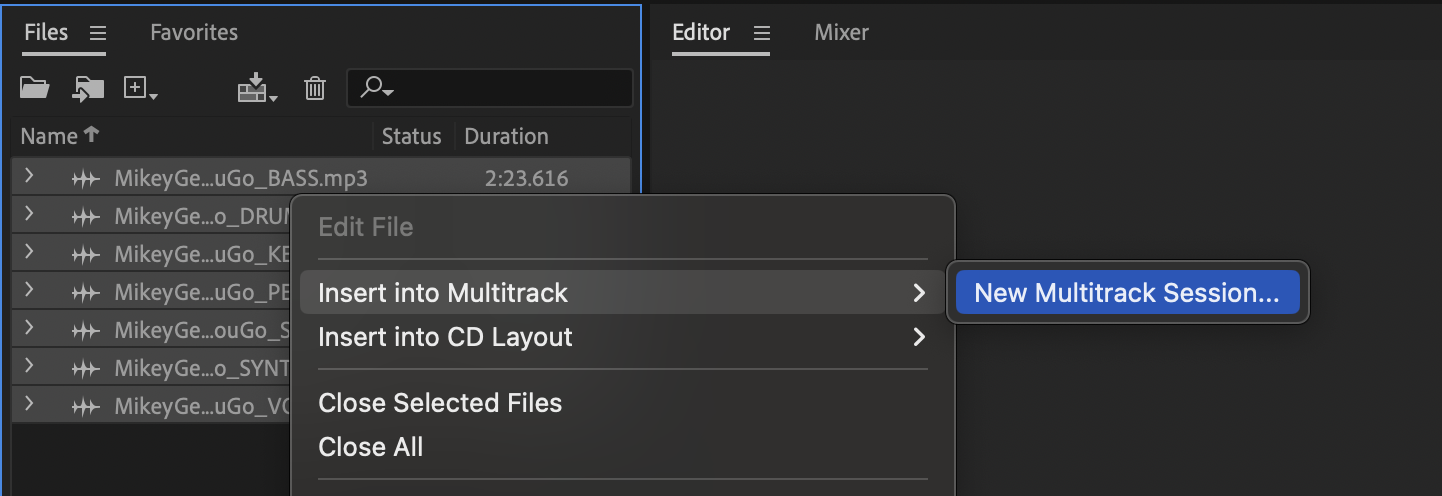Choose New Multitrack Session... from submenu
Image resolution: width=1442 pixels, height=496 pixels.
[x=1127, y=293]
